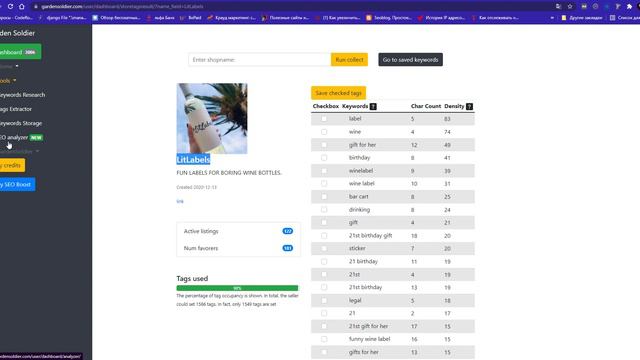Tick the checkbox for keyword label
640x360 pixels.
[324, 119]
